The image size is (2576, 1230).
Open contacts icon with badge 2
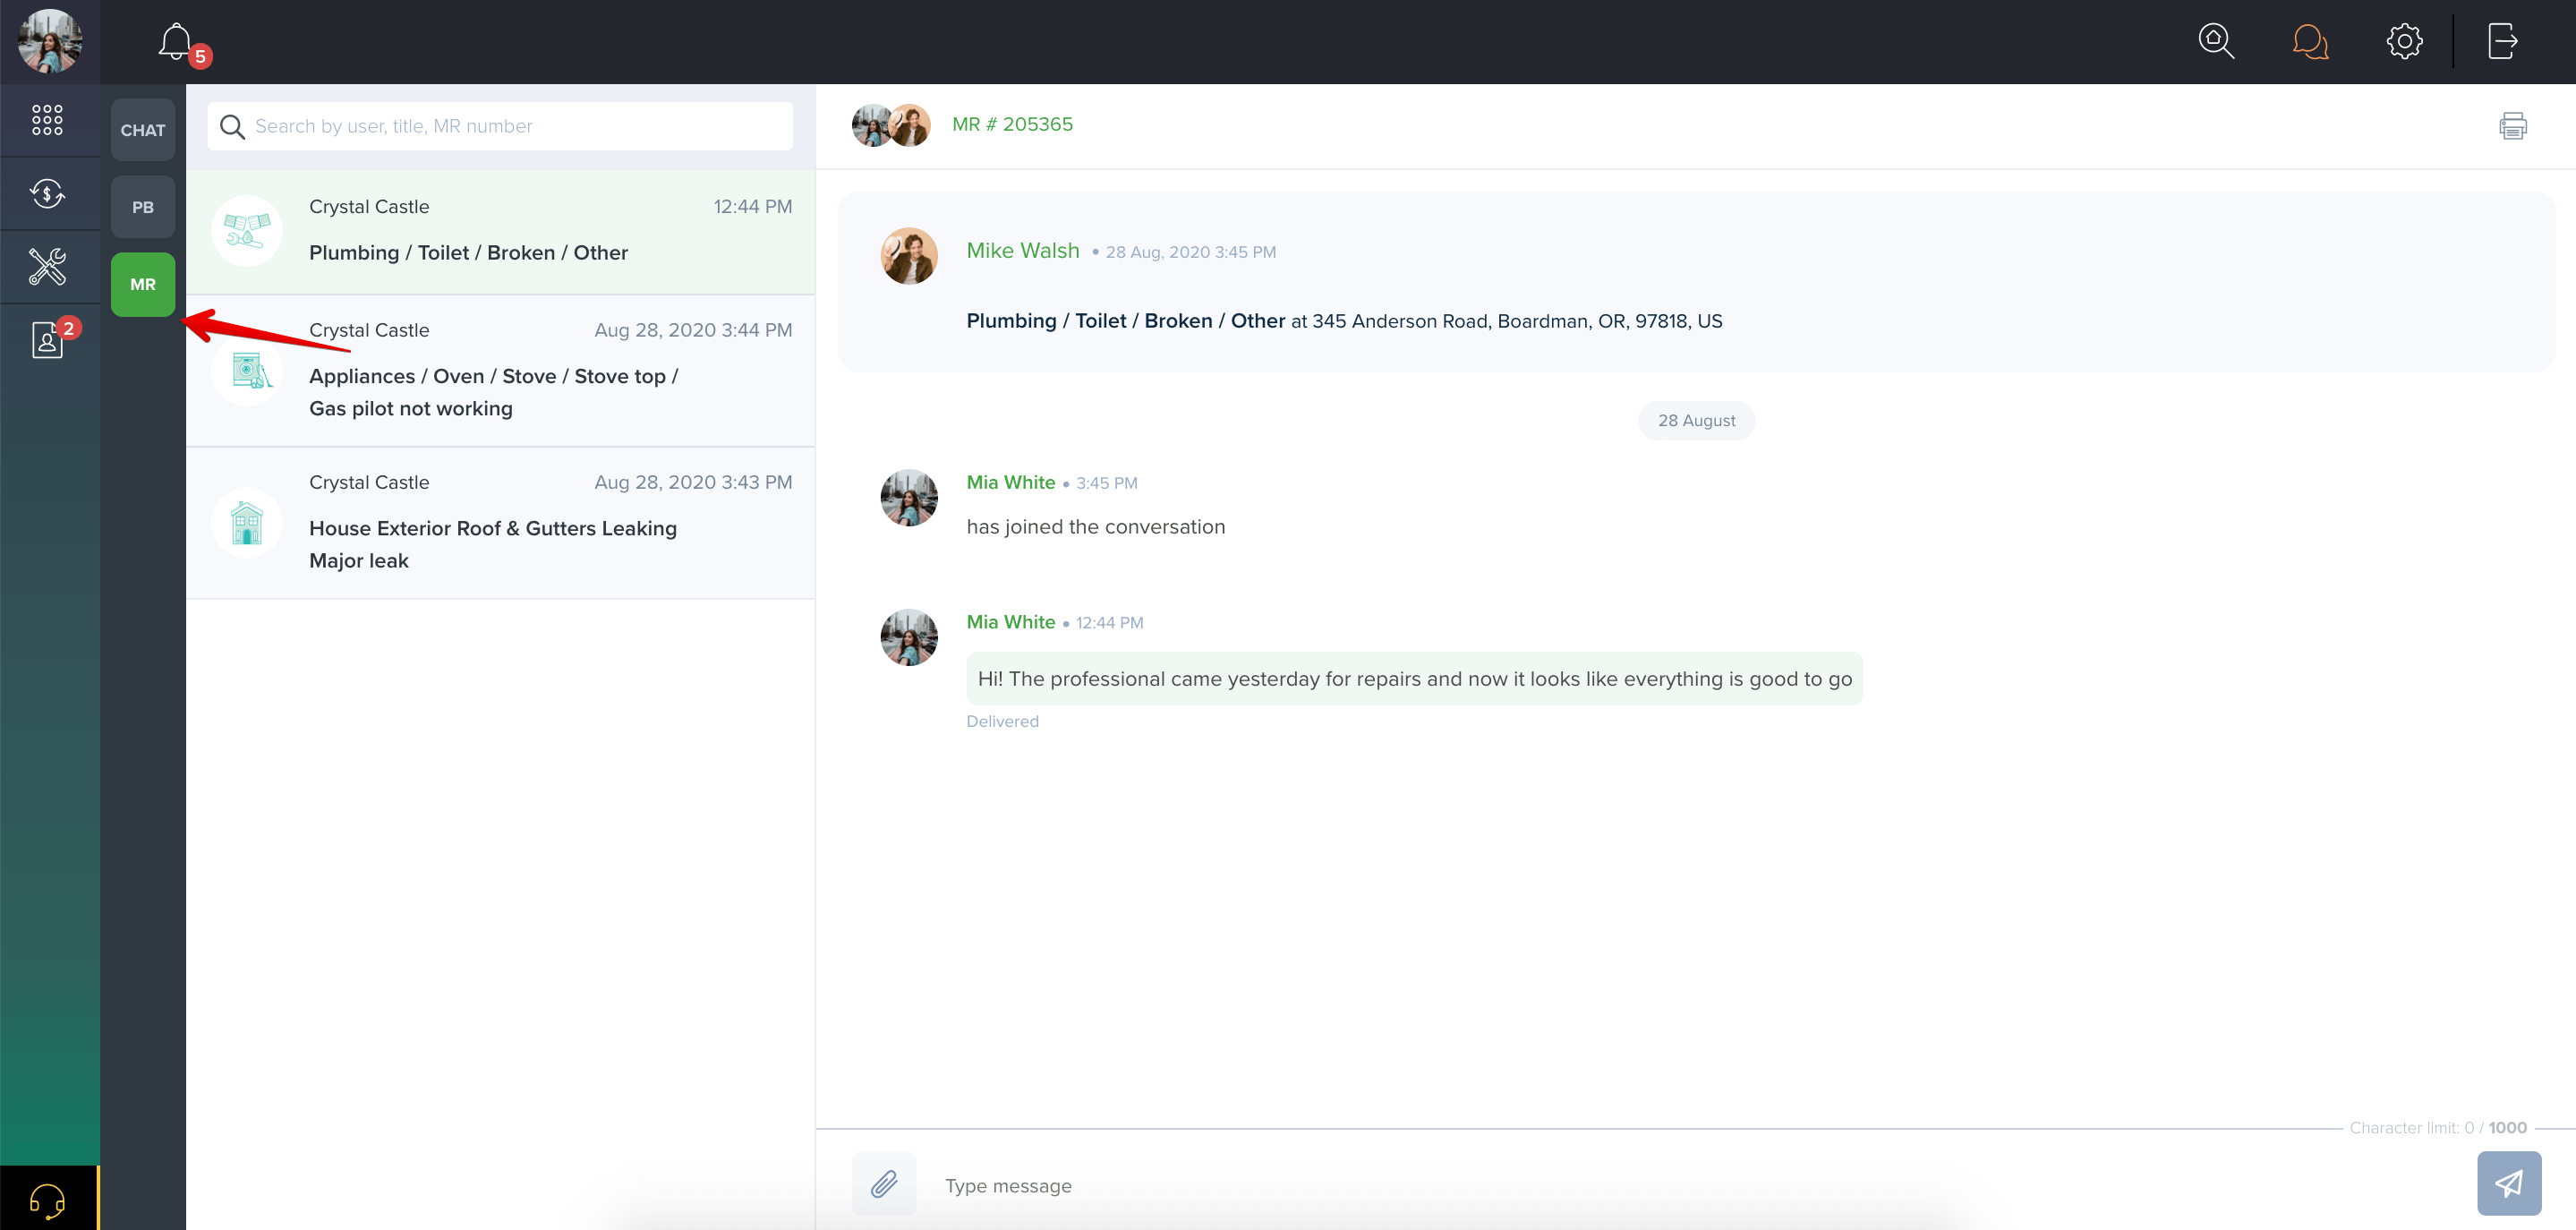pos(47,340)
